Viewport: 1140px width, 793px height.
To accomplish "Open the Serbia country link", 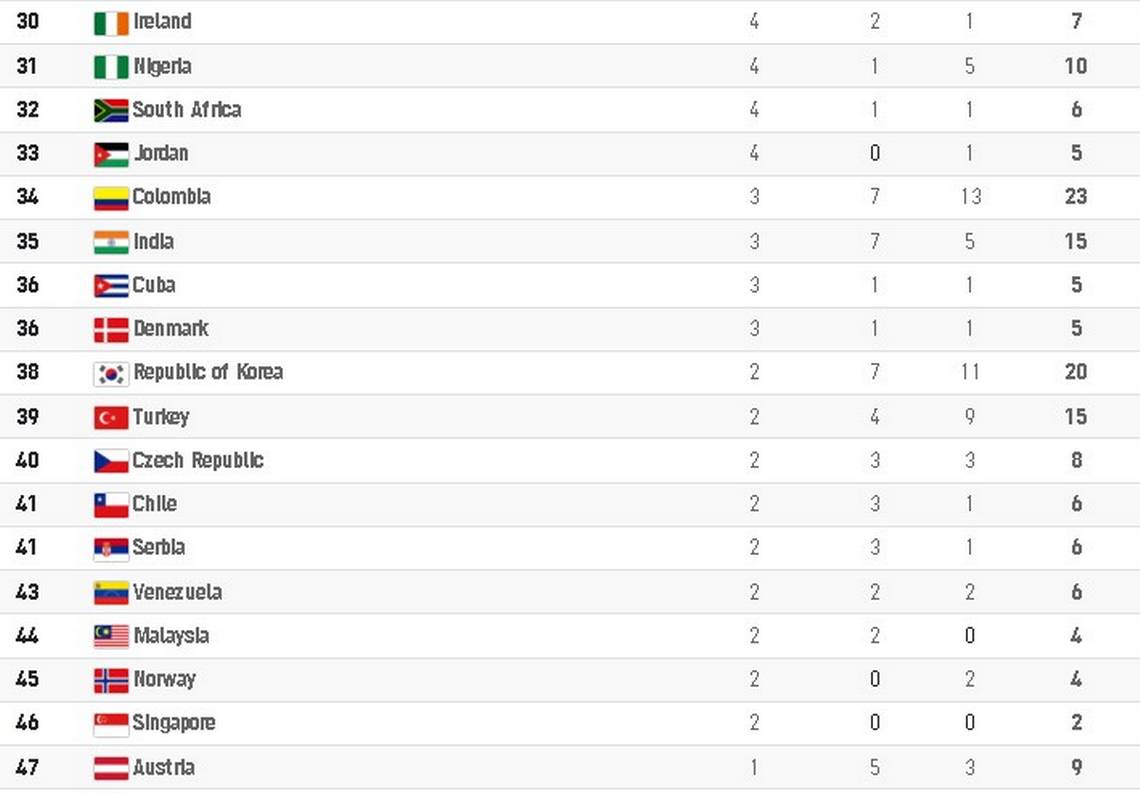I will (158, 547).
